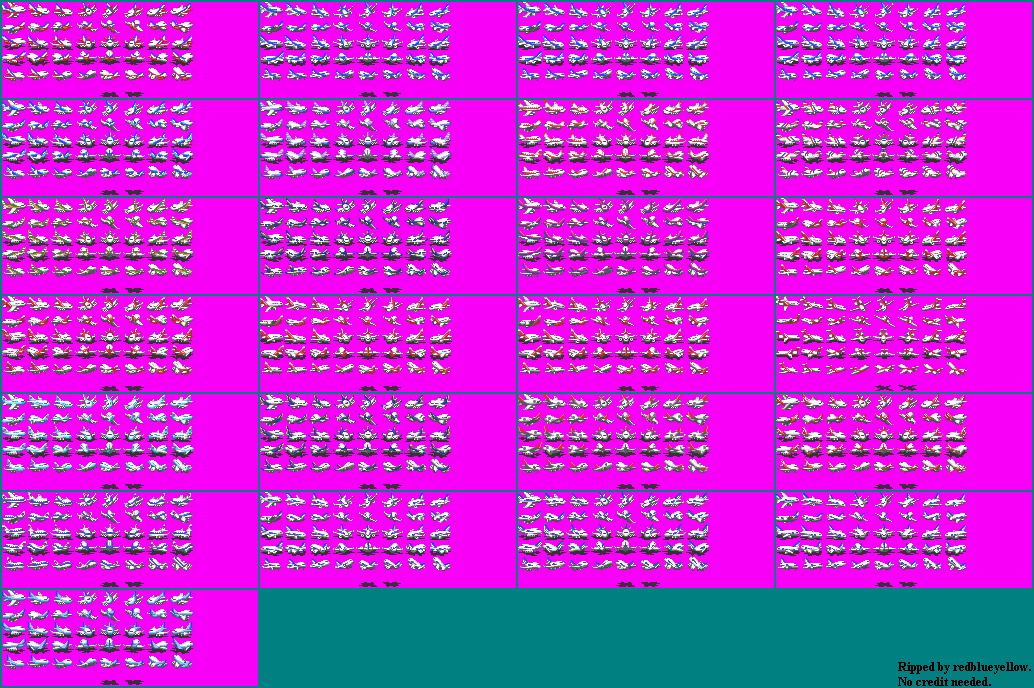Click the "Ripped by redblueyellow." credit text
This screenshot has height=688, width=1034.
(x=964, y=667)
